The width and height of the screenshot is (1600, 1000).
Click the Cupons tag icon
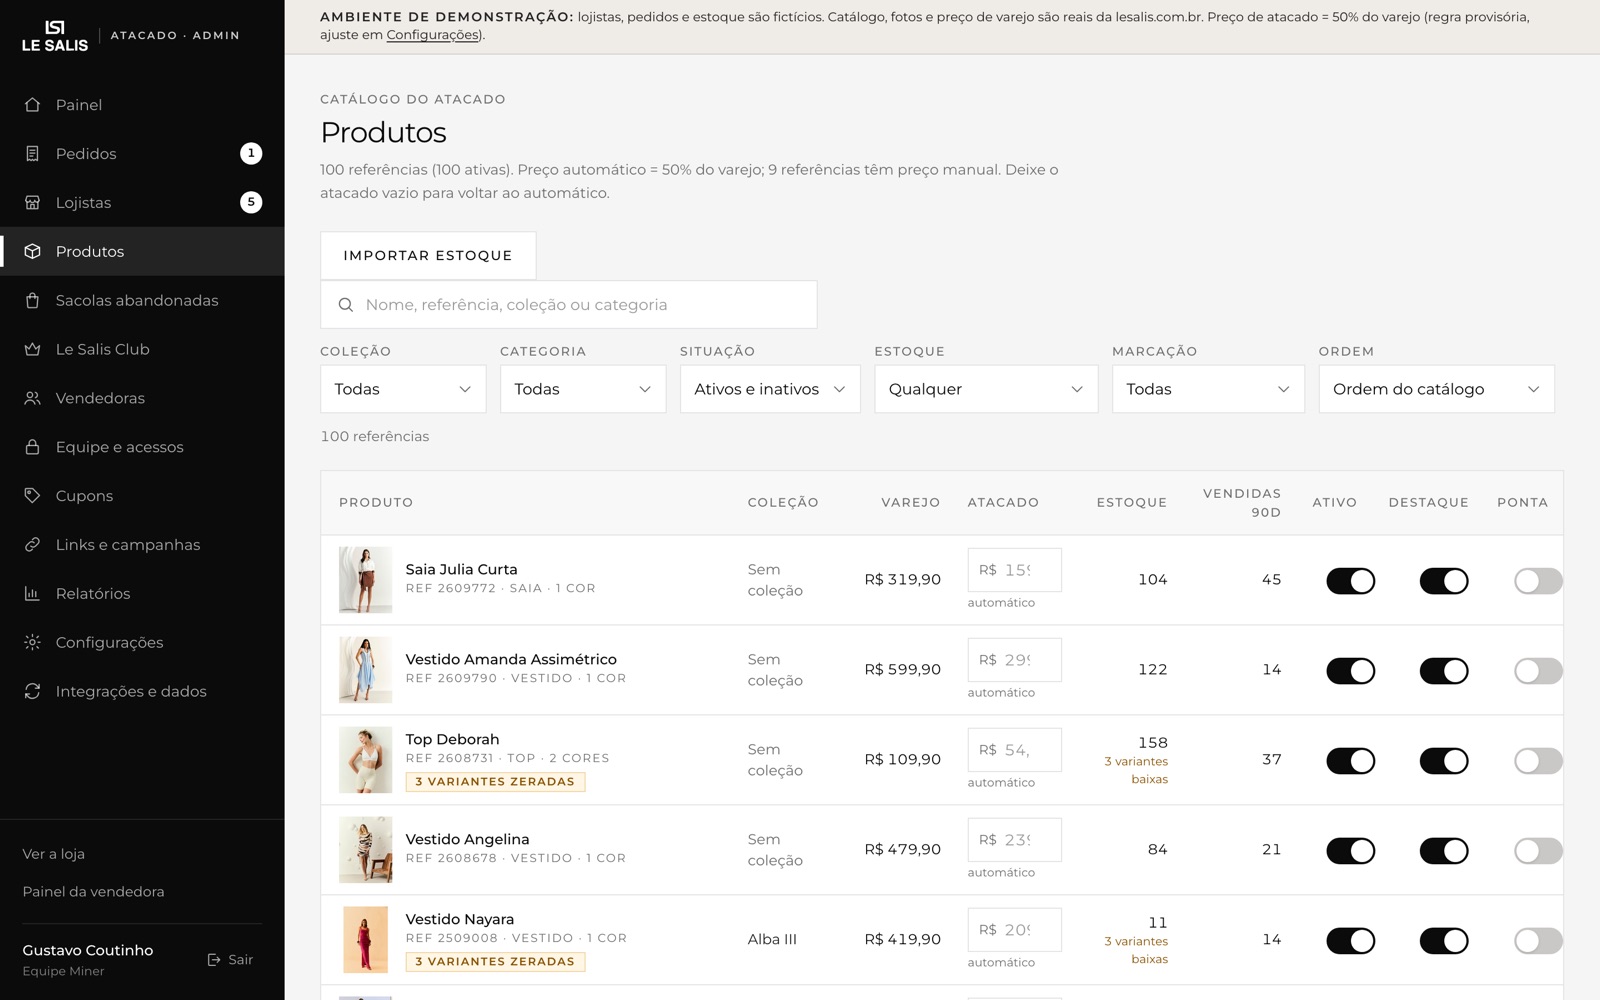coord(32,496)
